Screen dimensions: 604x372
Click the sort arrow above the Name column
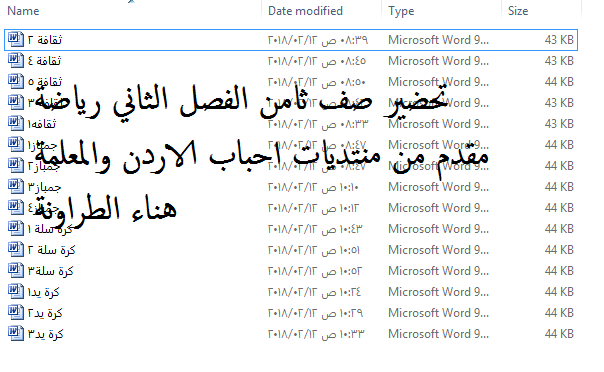coord(131,2)
